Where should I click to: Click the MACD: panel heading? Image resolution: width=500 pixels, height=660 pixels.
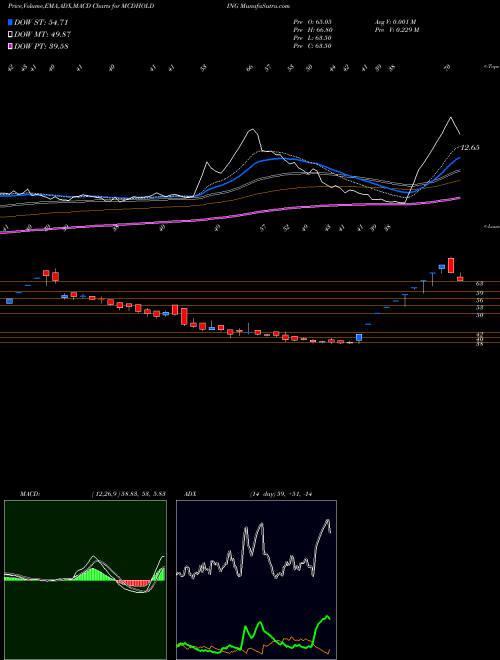point(29,494)
